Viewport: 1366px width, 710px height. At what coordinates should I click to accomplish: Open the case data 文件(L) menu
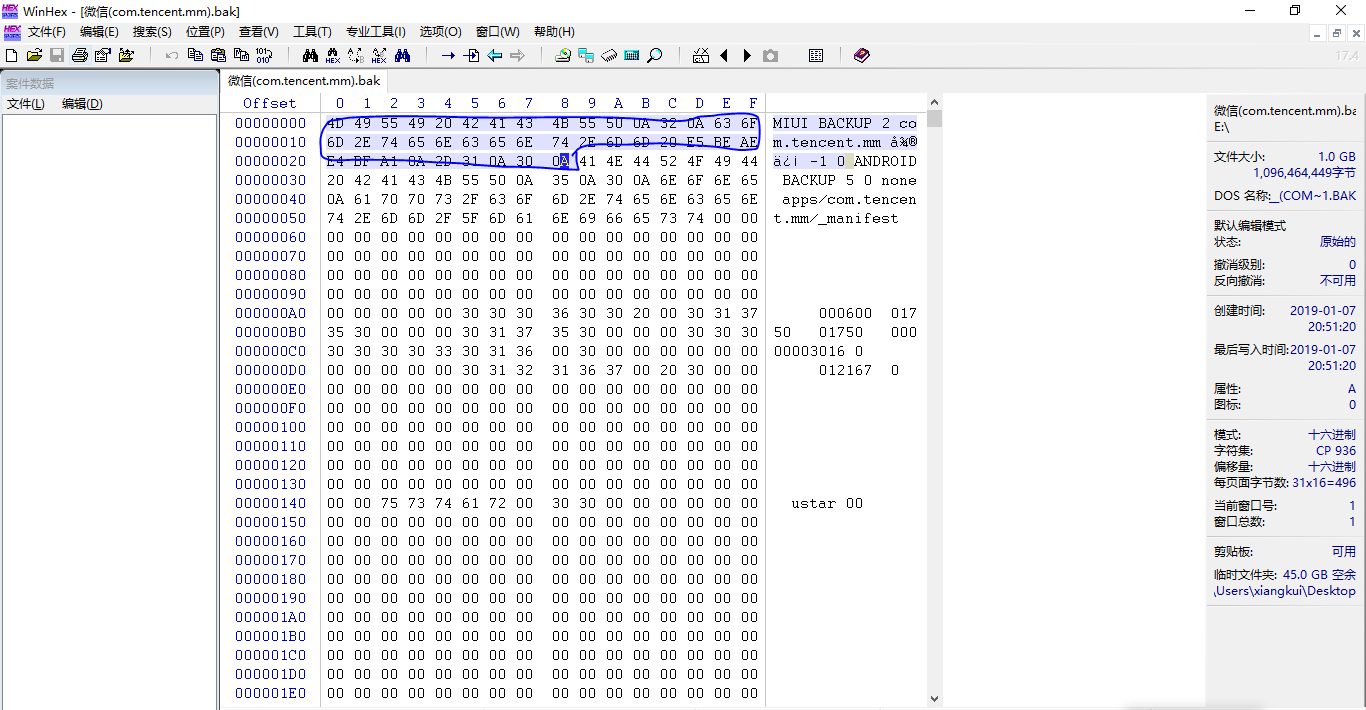tap(26, 104)
